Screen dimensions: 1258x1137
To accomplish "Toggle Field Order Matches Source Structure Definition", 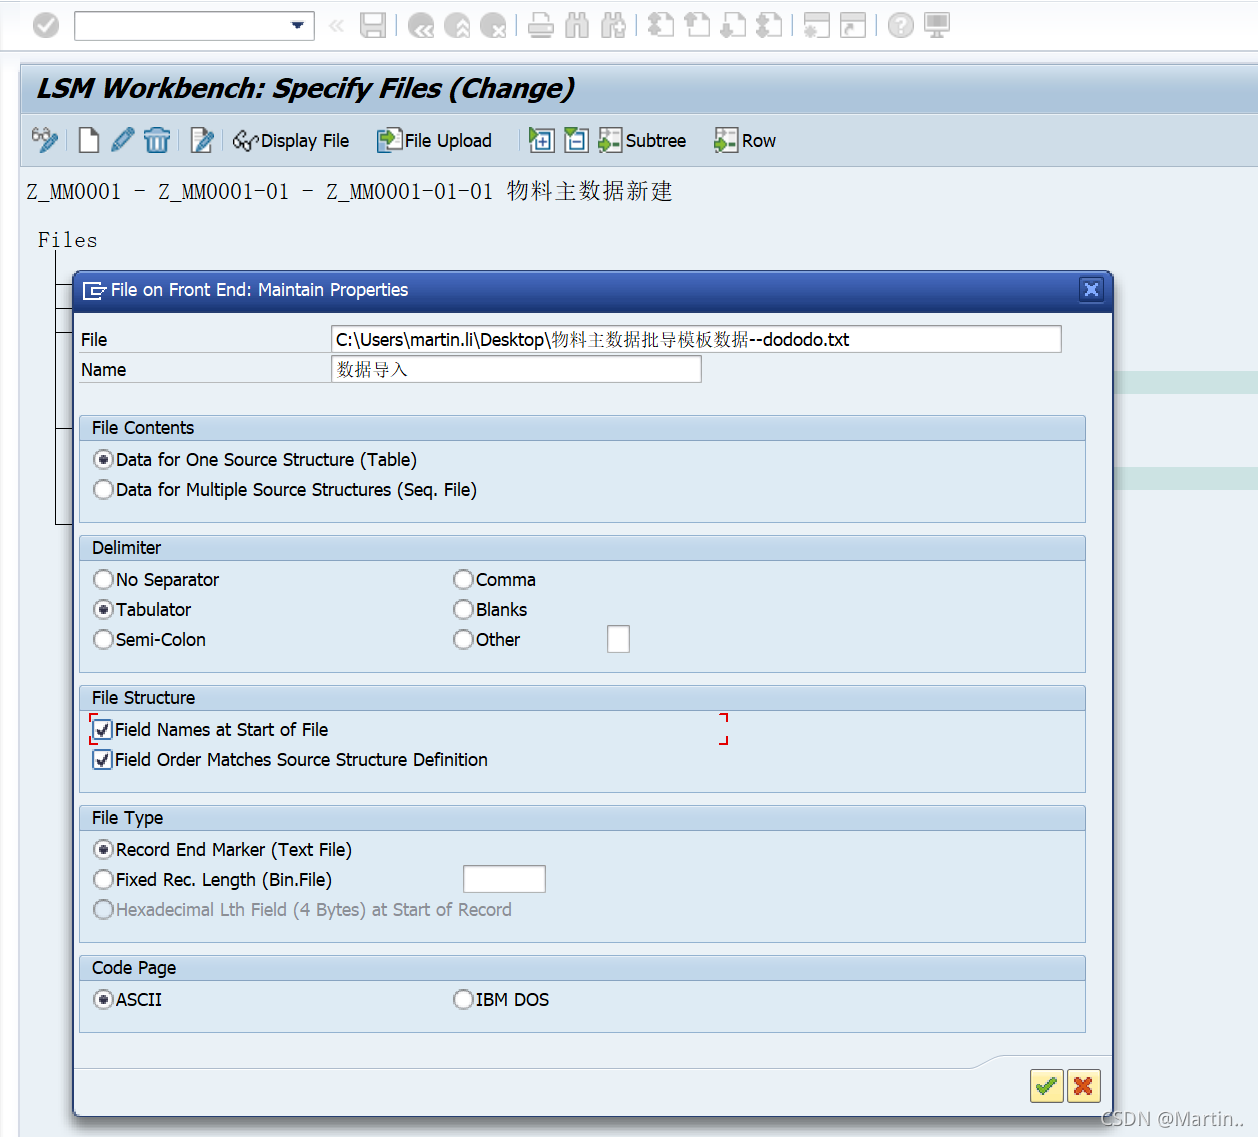I will pos(103,760).
